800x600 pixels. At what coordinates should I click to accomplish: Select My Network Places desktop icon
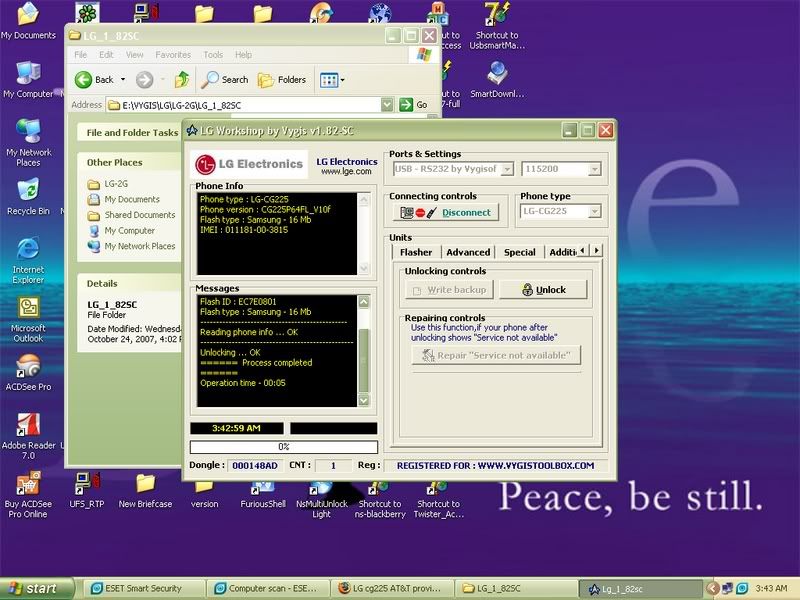[x=29, y=143]
